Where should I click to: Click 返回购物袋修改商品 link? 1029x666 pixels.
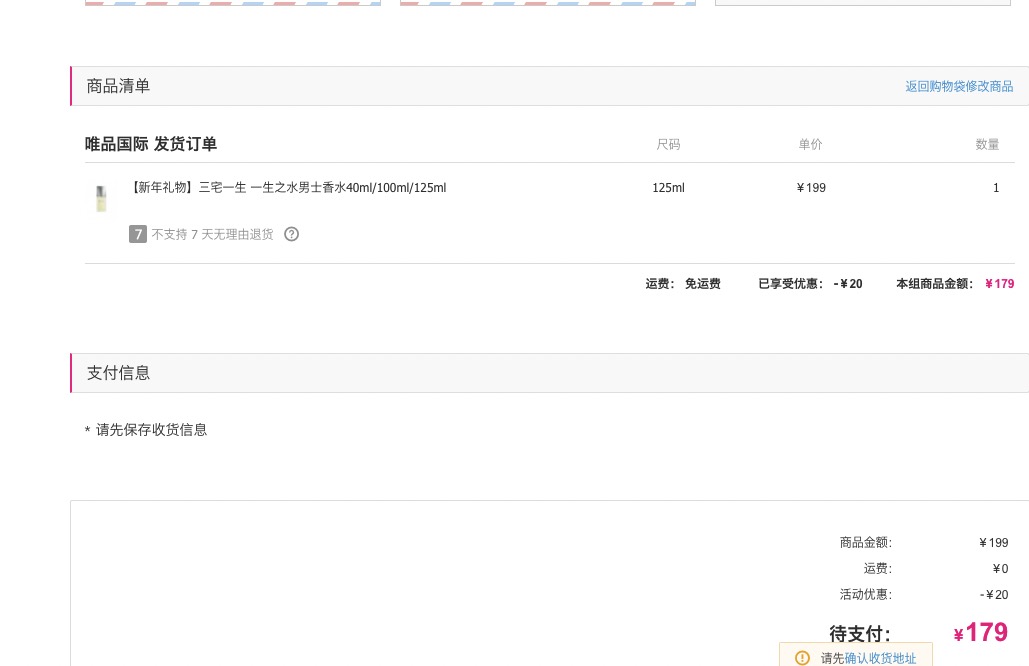click(959, 86)
